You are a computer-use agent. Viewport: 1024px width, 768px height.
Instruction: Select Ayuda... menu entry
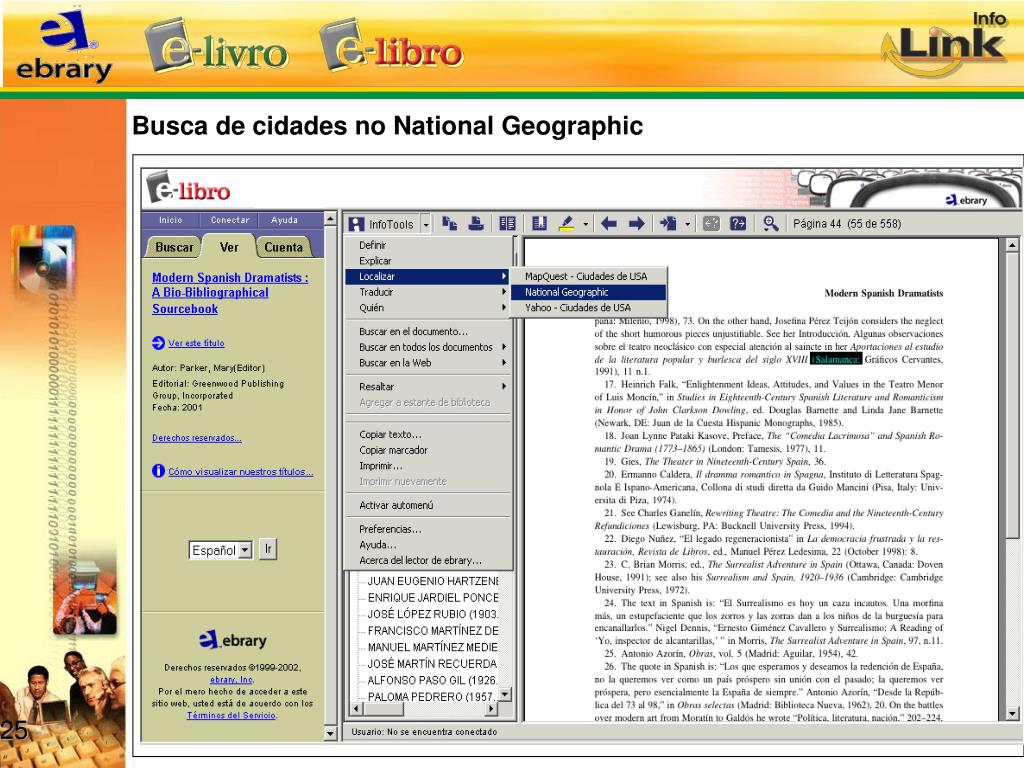click(428, 545)
